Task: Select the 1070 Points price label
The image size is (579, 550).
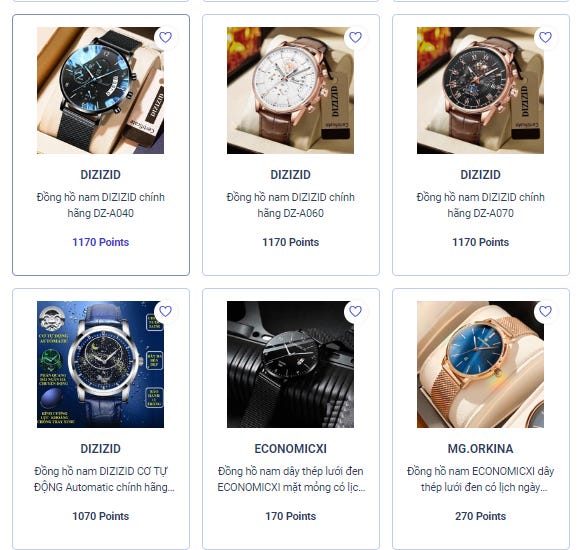Action: 100,516
